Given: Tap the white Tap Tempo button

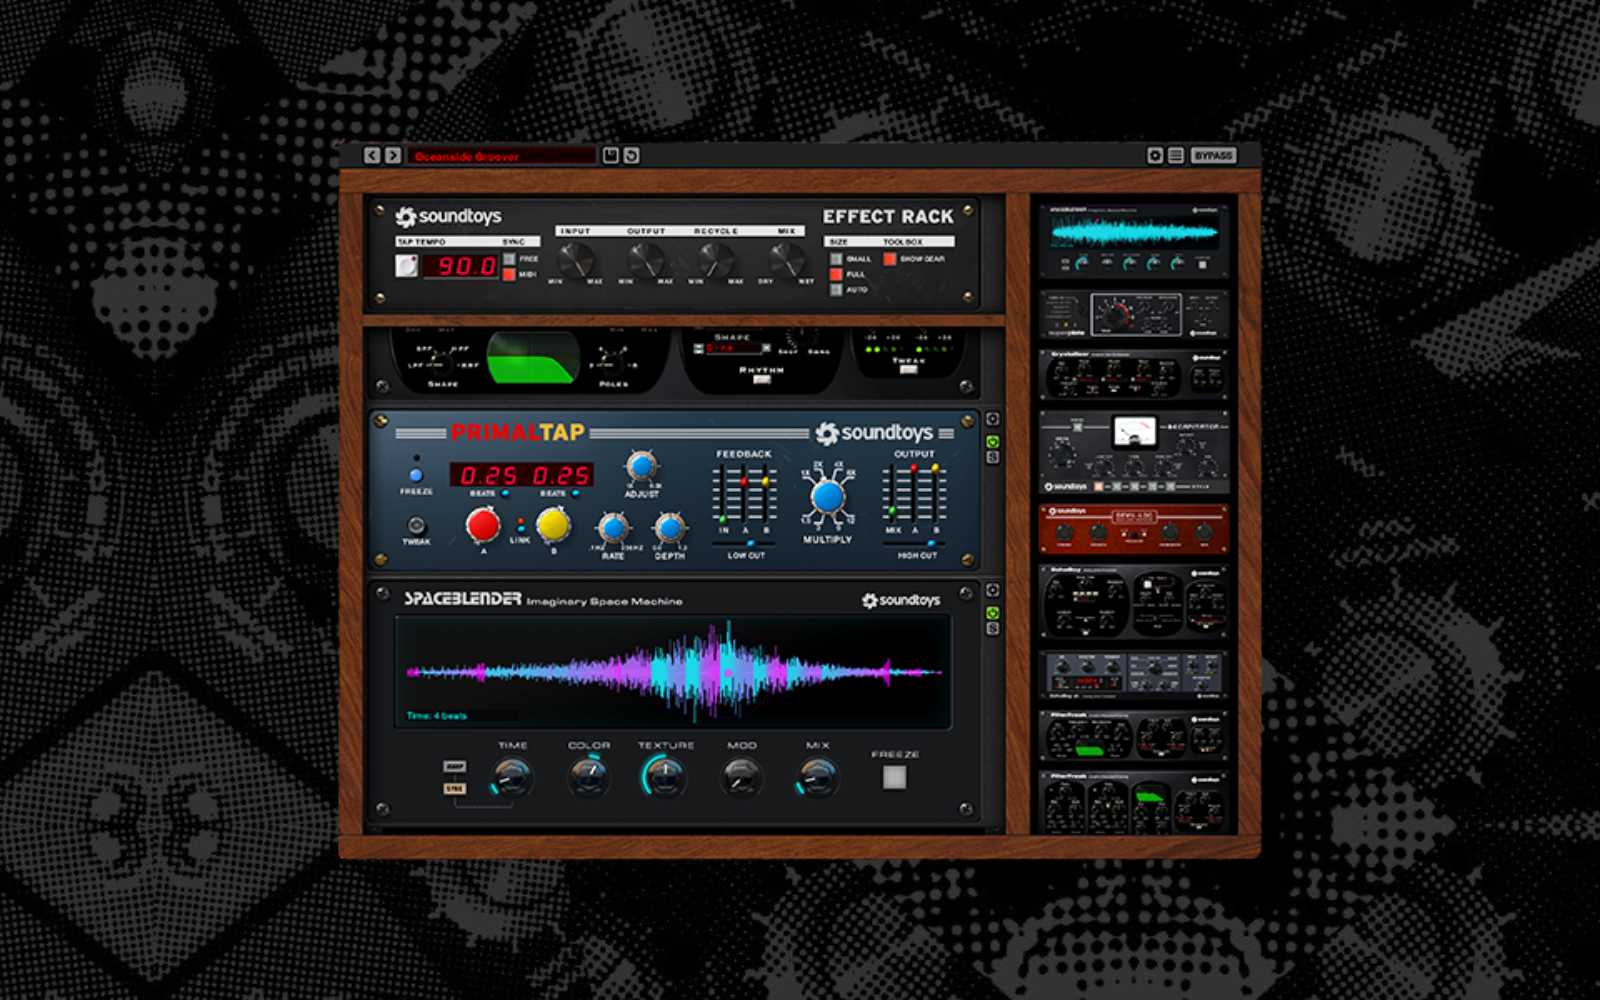Looking at the screenshot, I should click(407, 265).
